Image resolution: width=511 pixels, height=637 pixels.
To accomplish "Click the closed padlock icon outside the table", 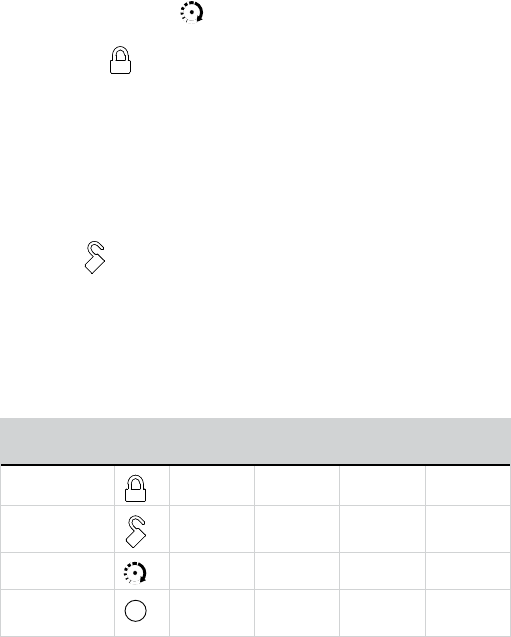I will tap(120, 60).
